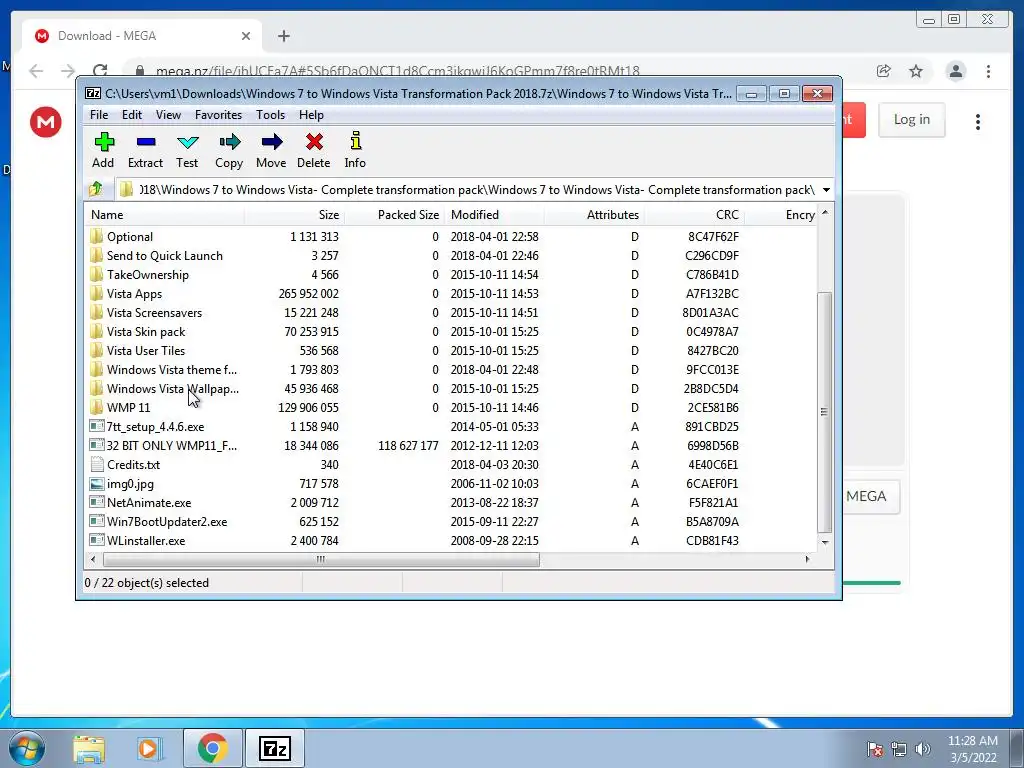Click the network tray icon
1024x768 pixels.
pos(899,749)
